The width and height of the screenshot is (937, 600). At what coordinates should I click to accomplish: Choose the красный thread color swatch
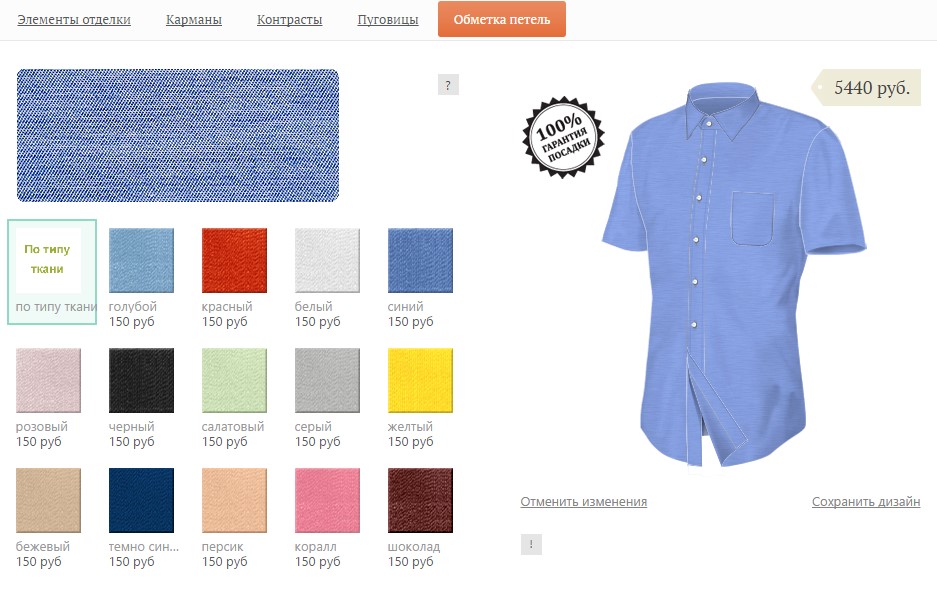(234, 261)
